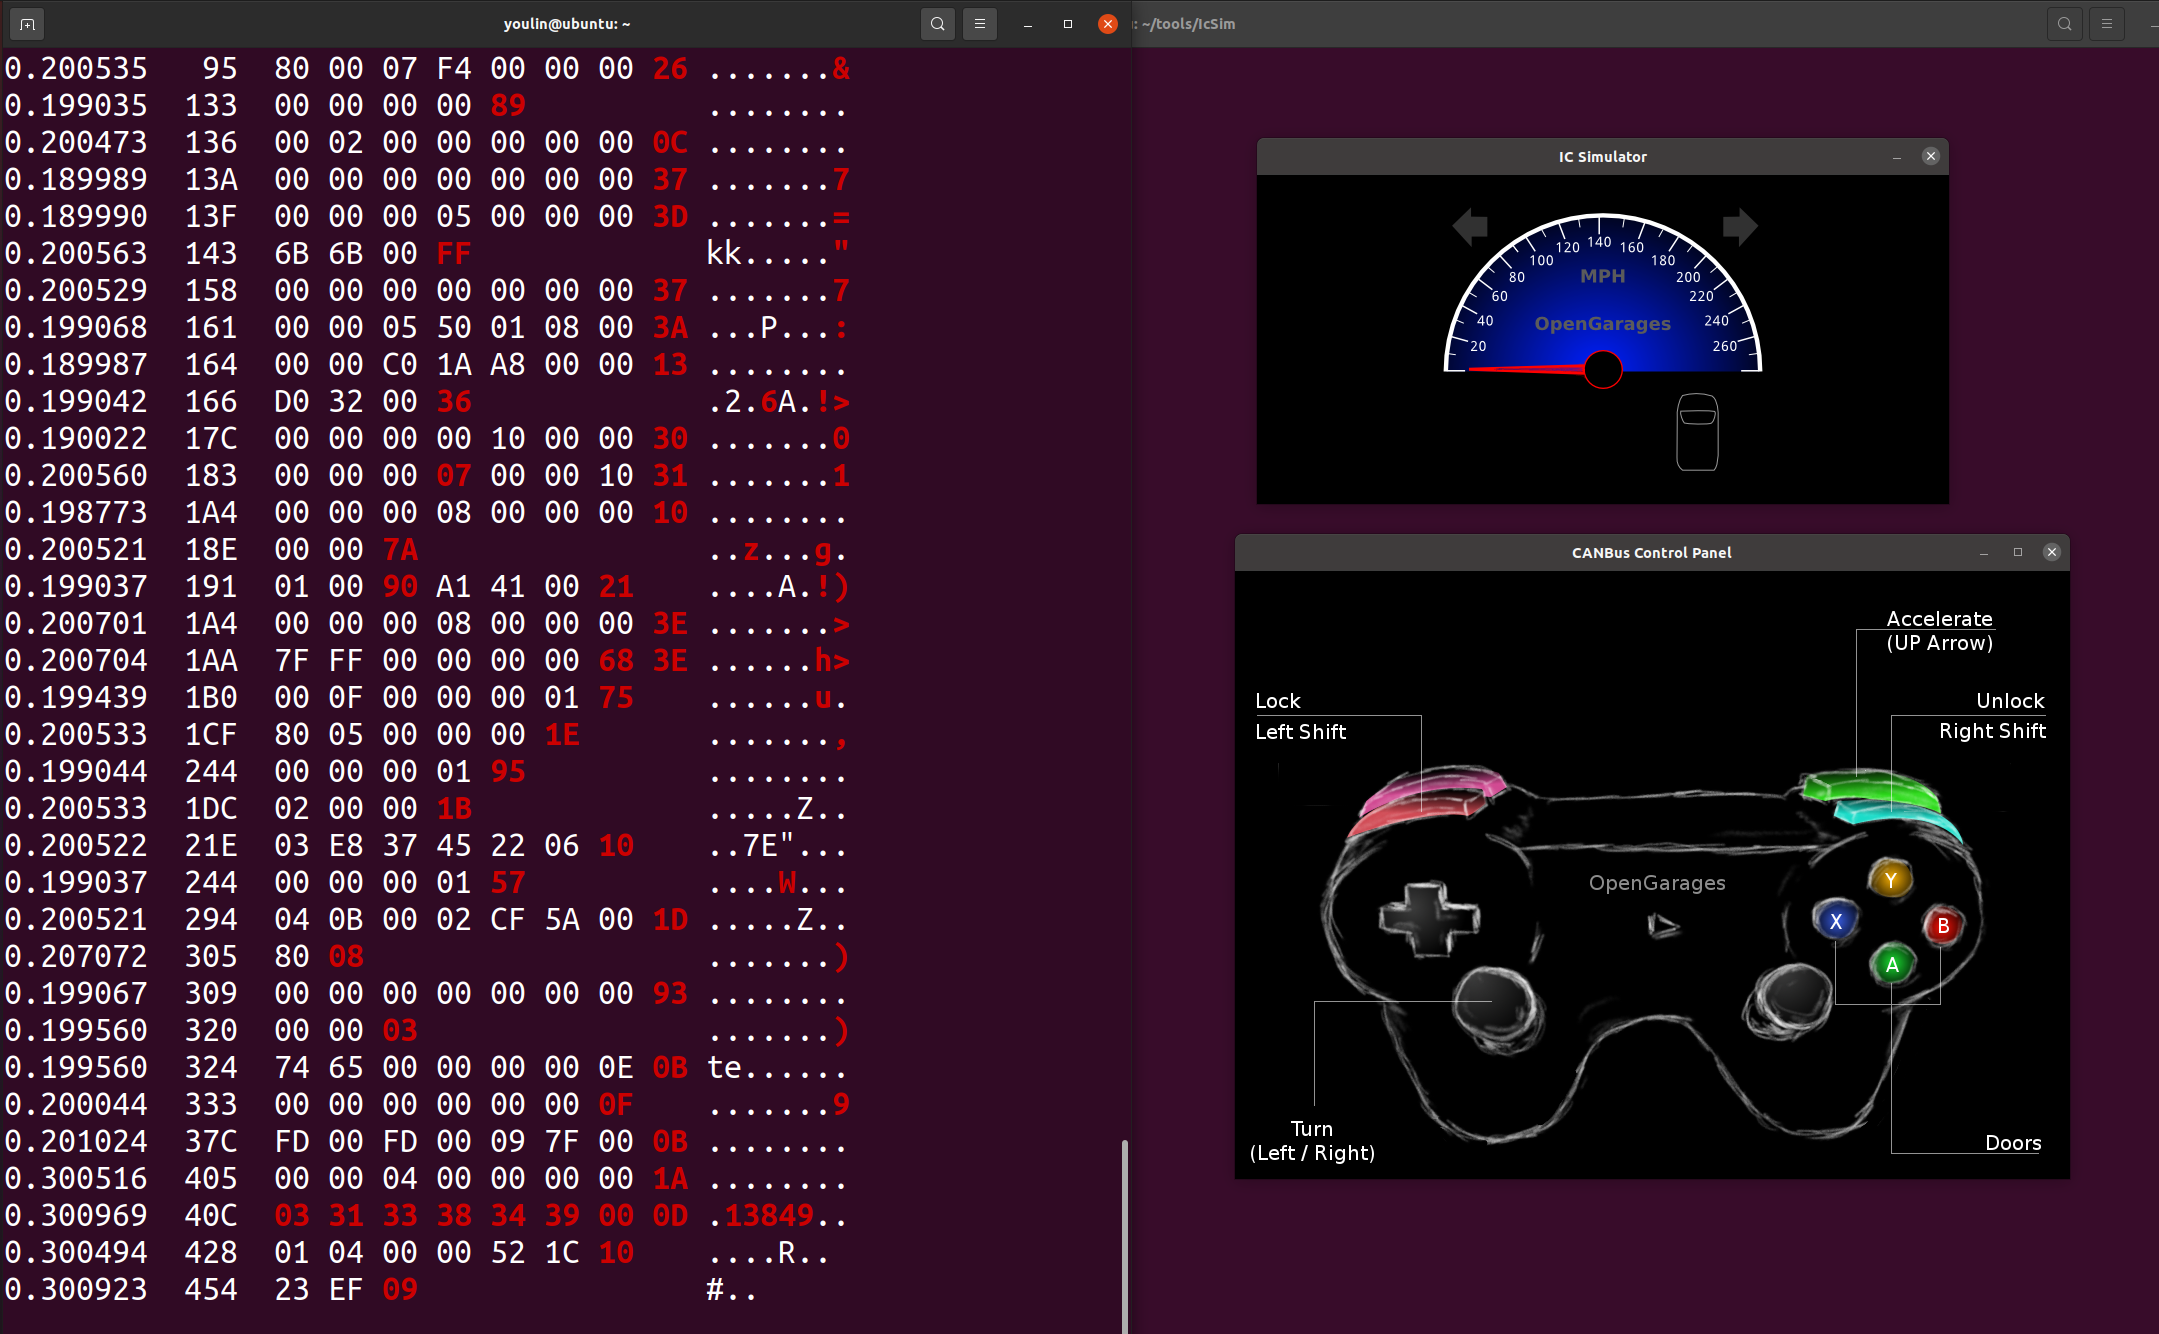Click CAN ID 21E in the terminal

click(211, 845)
